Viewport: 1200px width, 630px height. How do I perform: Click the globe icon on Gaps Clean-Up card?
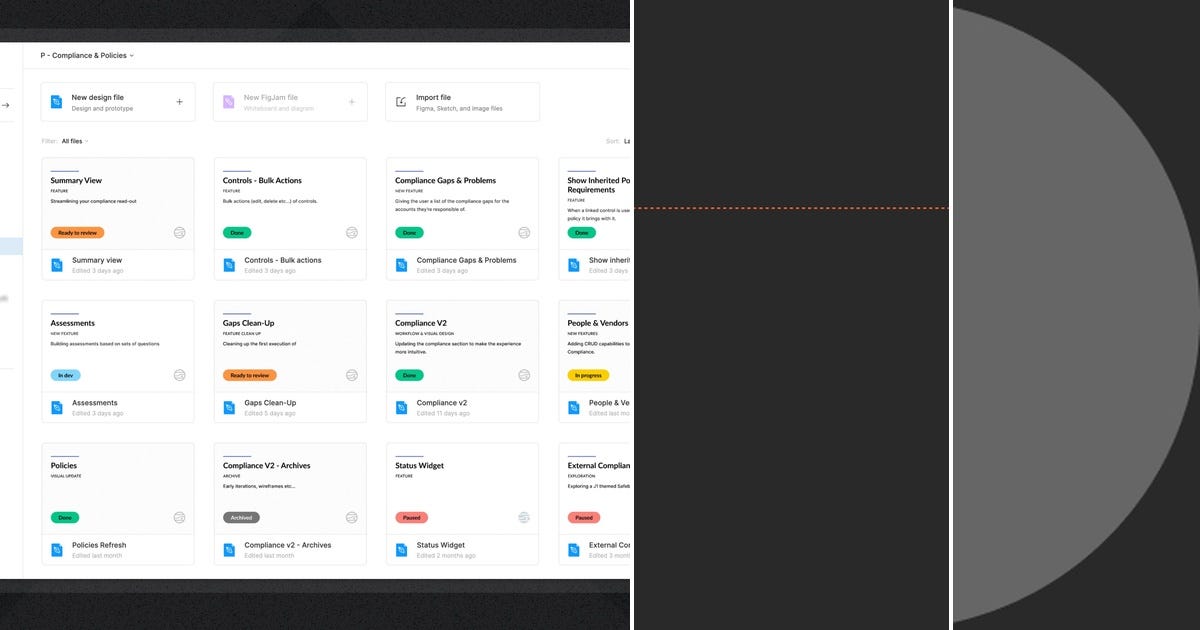click(351, 375)
